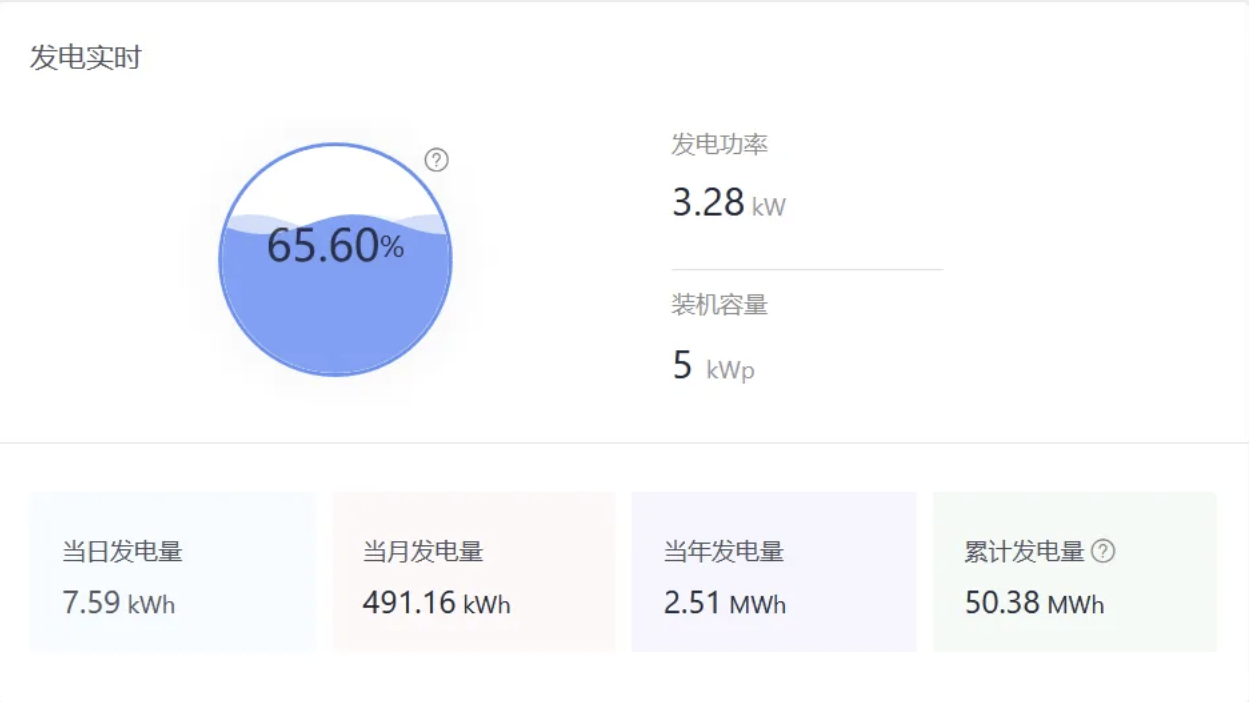Image resolution: width=1249 pixels, height=702 pixels.
Task: Select the 当年发电量 yearly generation card
Action: click(774, 572)
